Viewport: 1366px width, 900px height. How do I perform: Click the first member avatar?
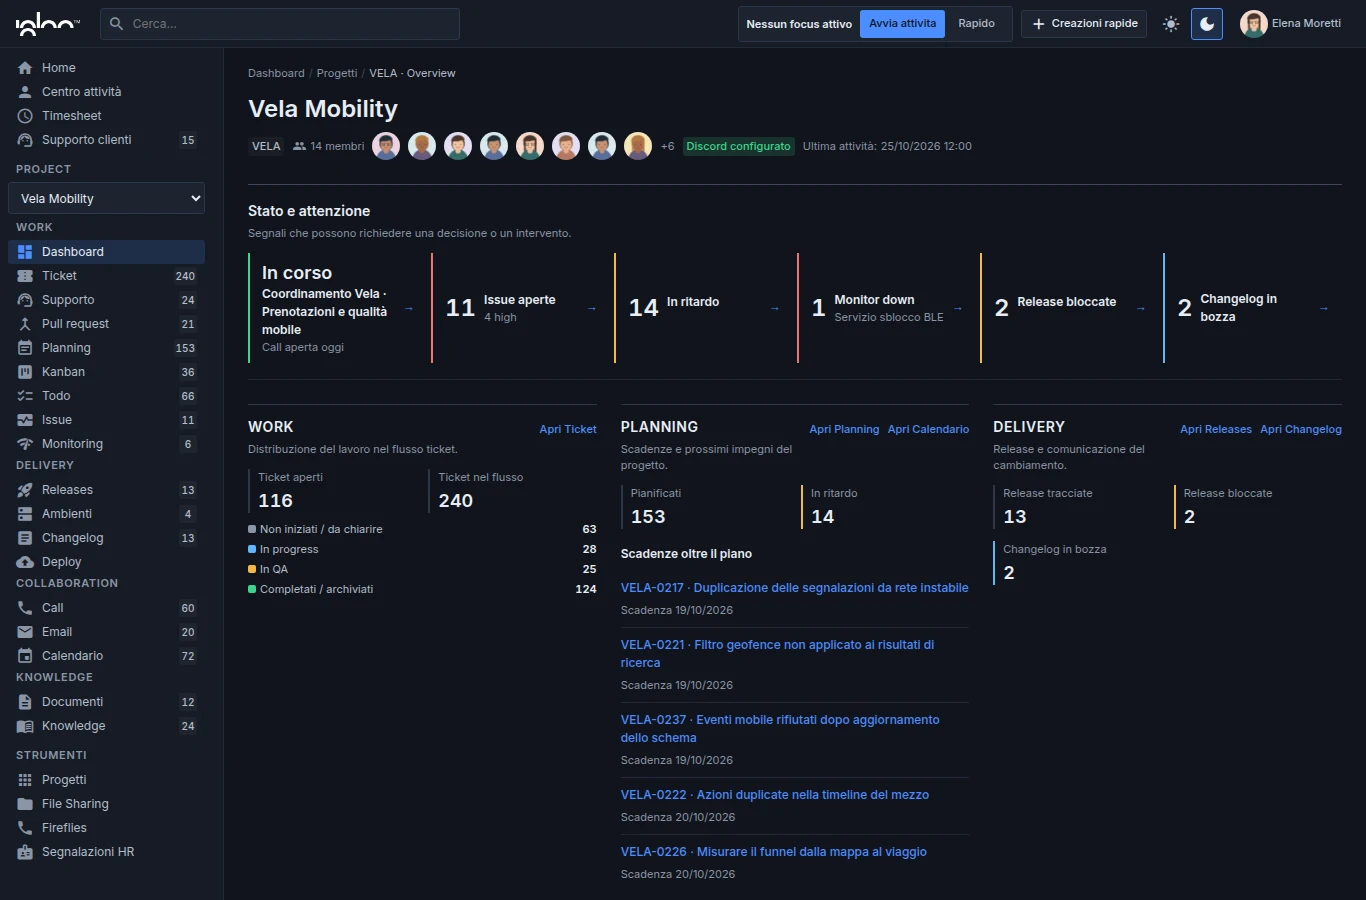(386, 146)
